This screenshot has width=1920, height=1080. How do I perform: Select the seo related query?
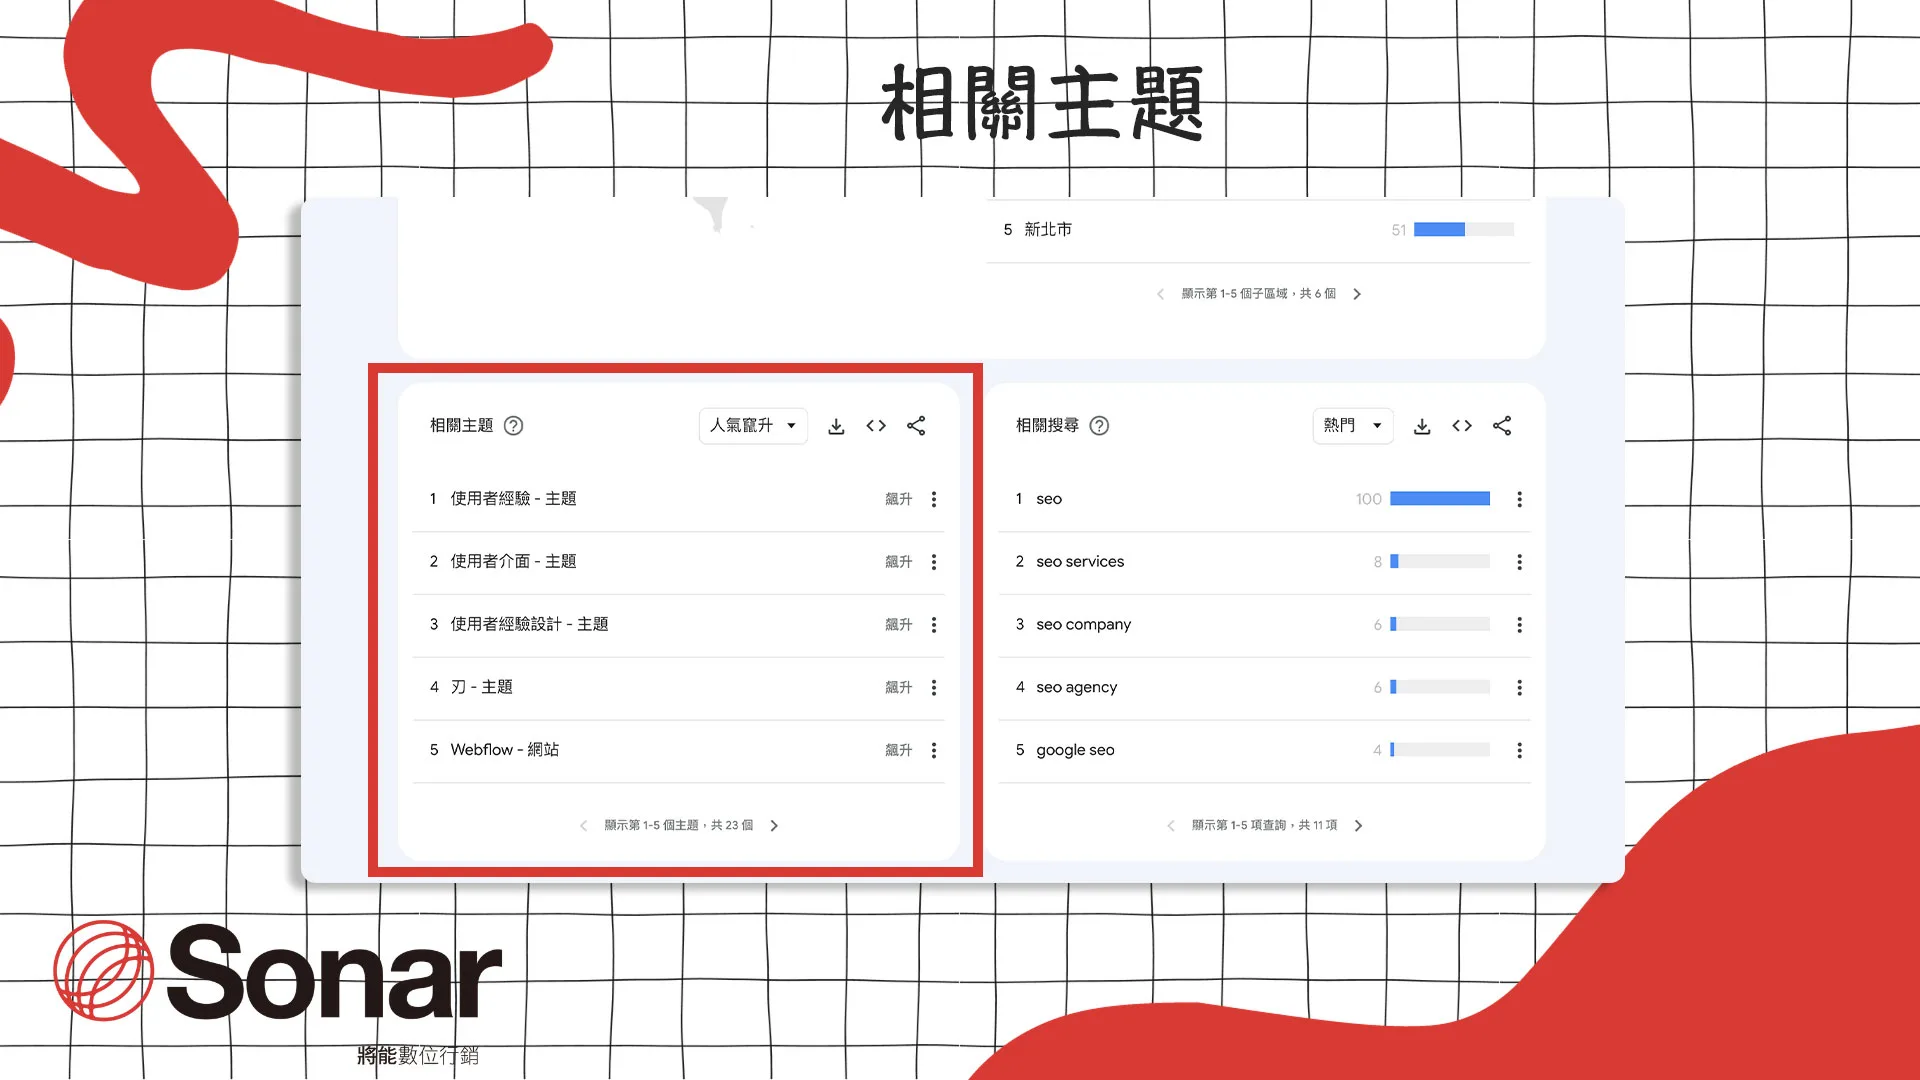(1049, 499)
